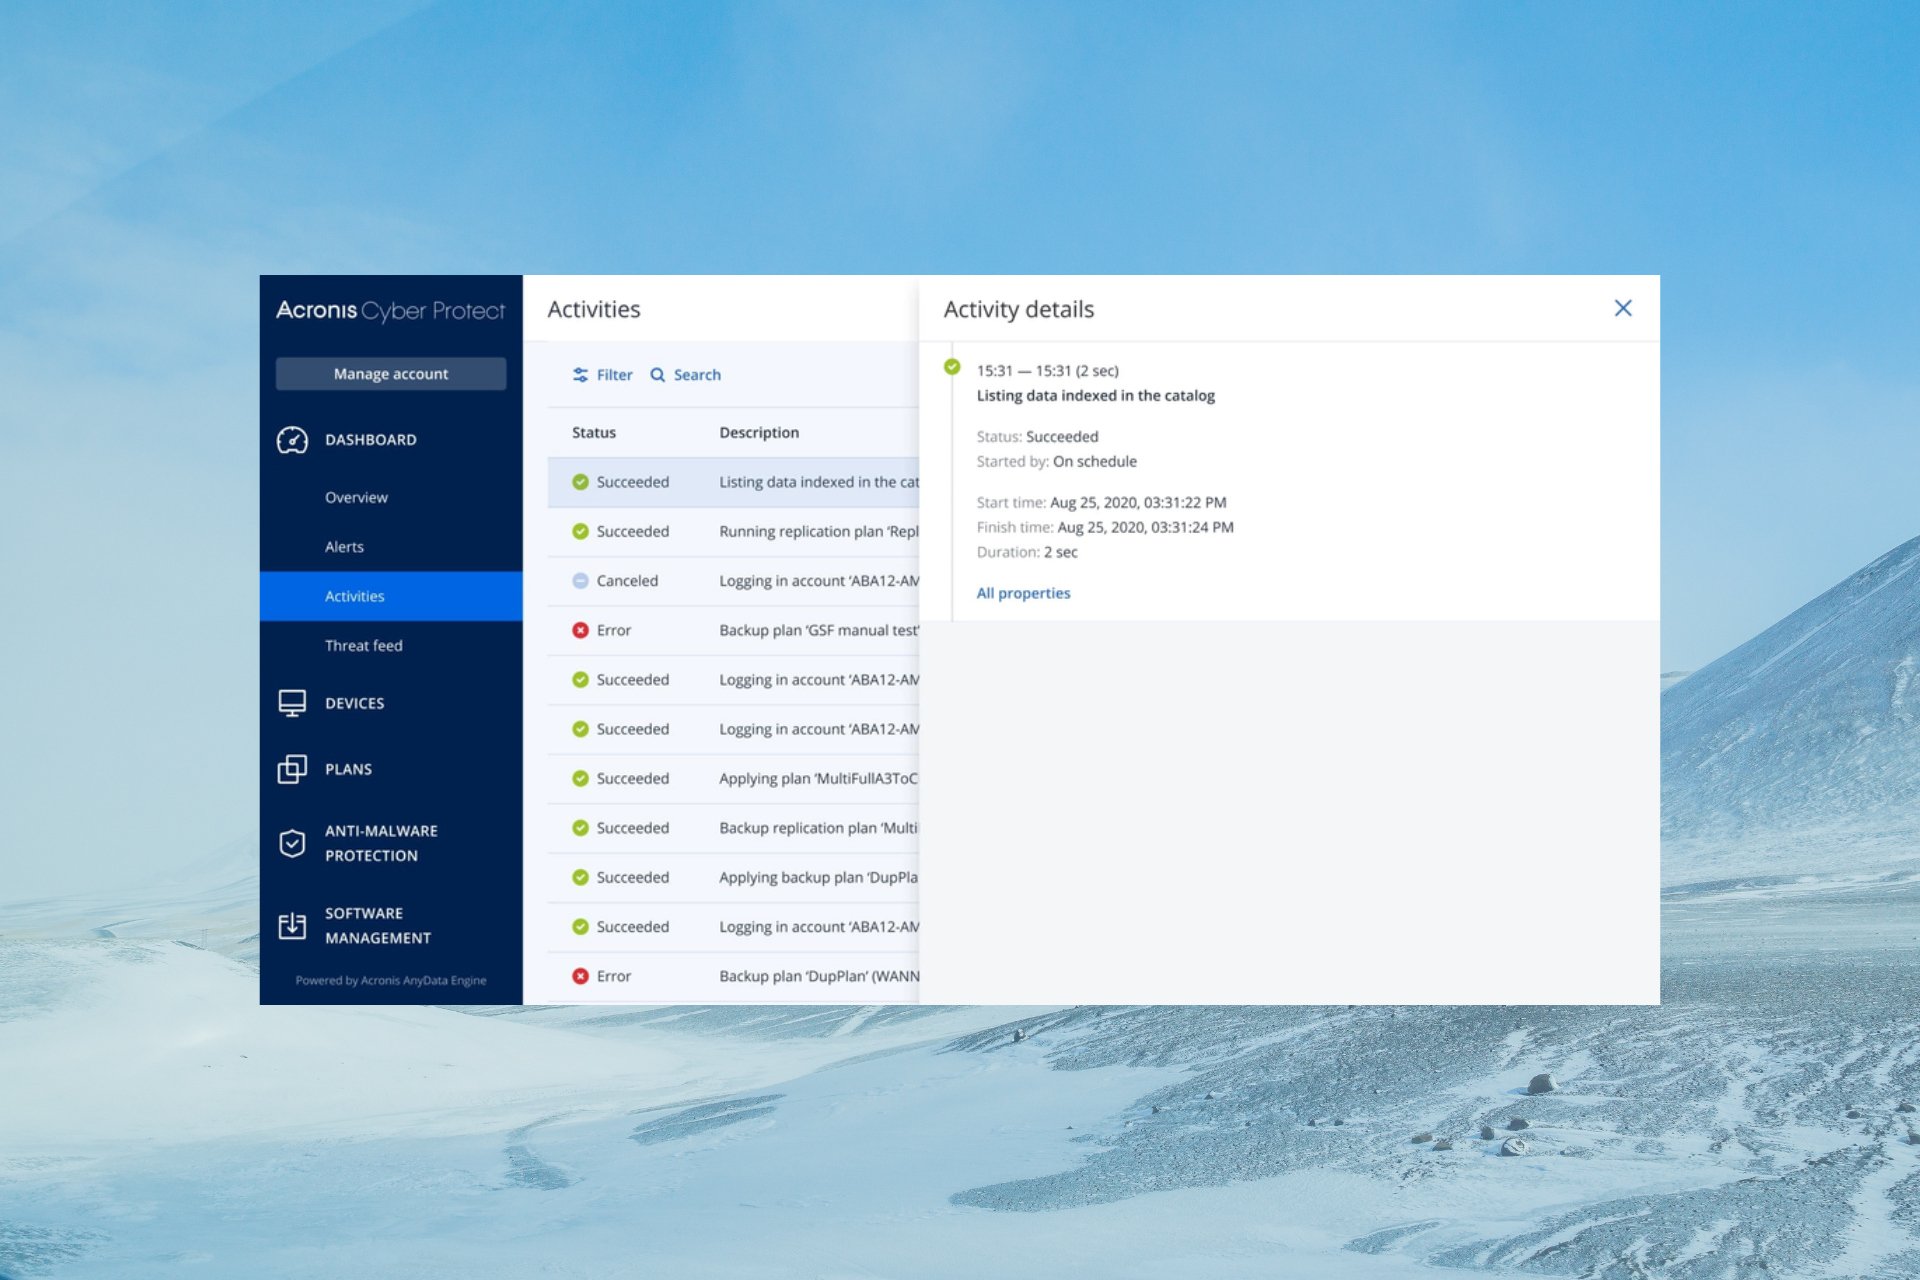
Task: Open DASHBOARD section label
Action: point(370,440)
